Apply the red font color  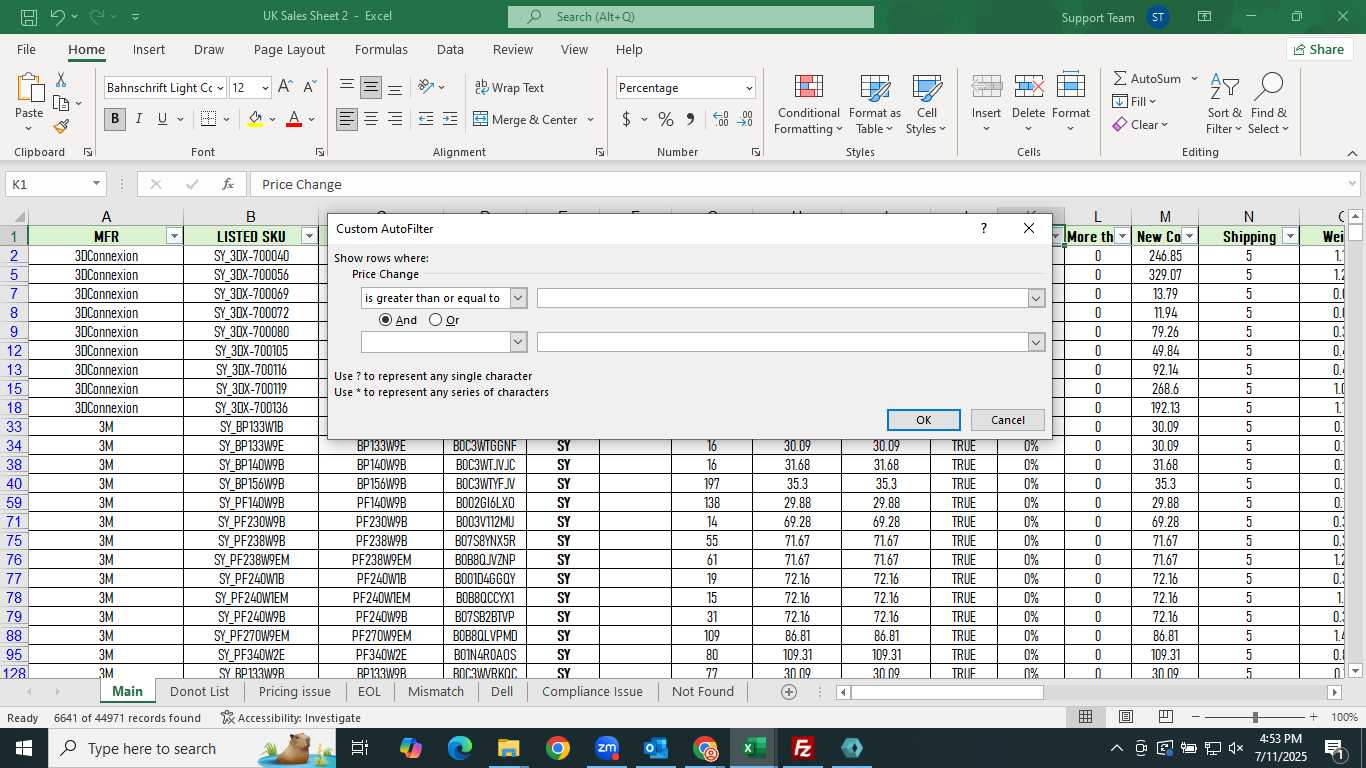pos(294,119)
